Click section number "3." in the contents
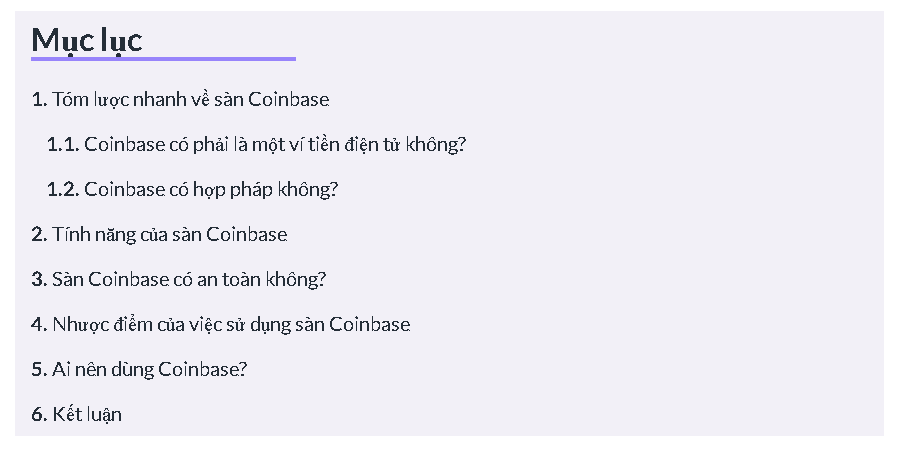 (x=39, y=280)
